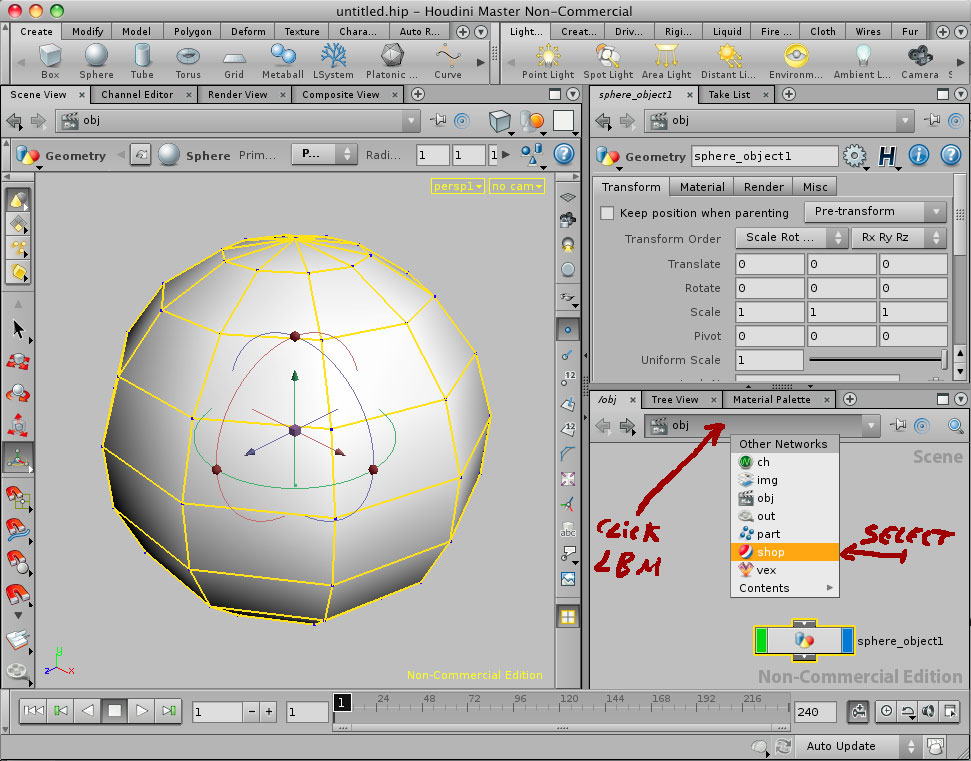
Task: Open the Render flipbook reel tool
Action: [x=17, y=672]
